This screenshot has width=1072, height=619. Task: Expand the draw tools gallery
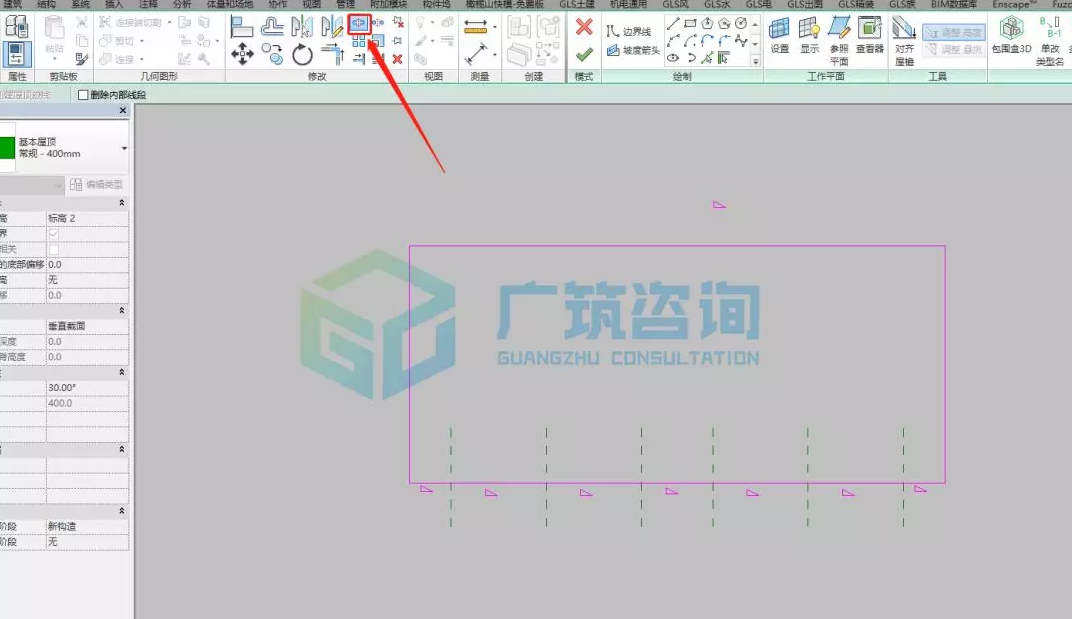(755, 62)
